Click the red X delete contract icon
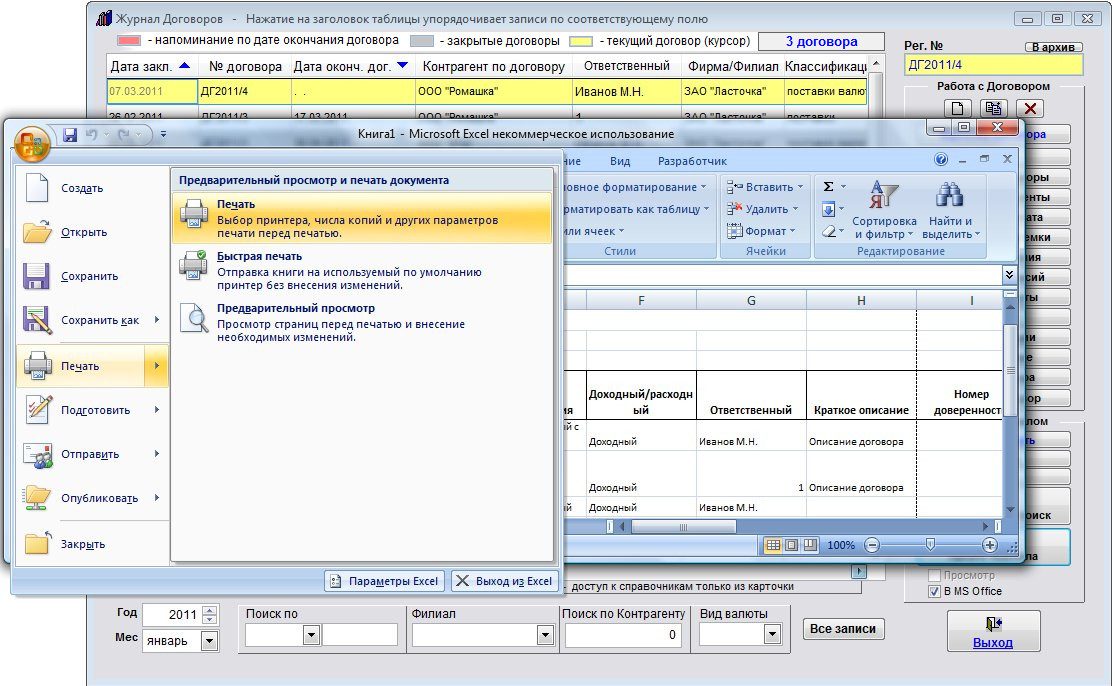This screenshot has height=686, width=1115. 1029,109
